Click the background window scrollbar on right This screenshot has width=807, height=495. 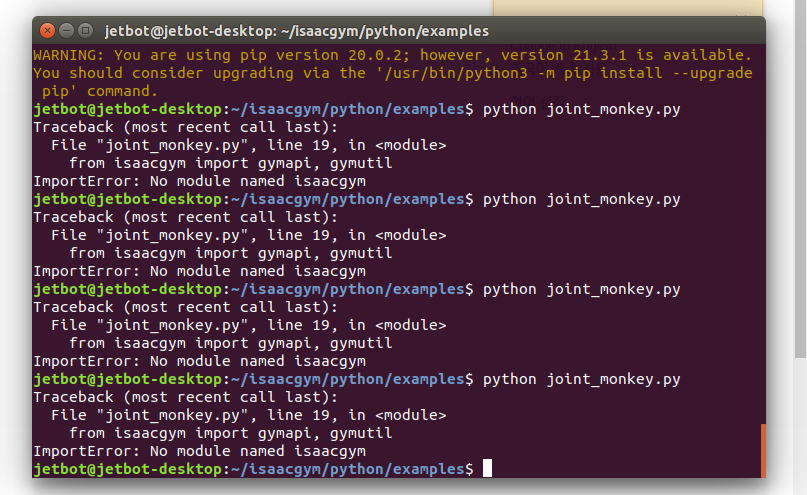tap(800, 180)
